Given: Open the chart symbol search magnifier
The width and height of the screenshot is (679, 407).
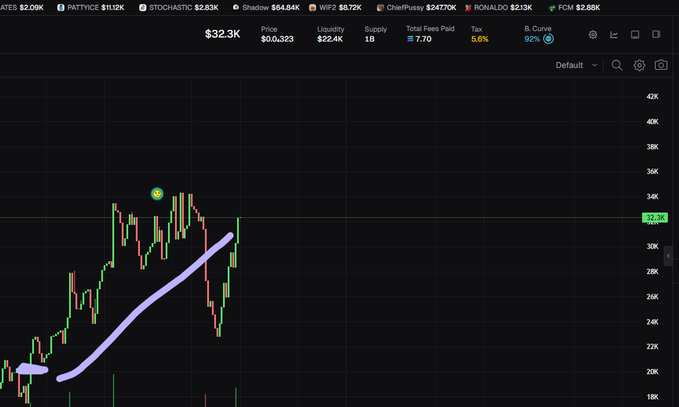Looking at the screenshot, I should click(x=617, y=65).
